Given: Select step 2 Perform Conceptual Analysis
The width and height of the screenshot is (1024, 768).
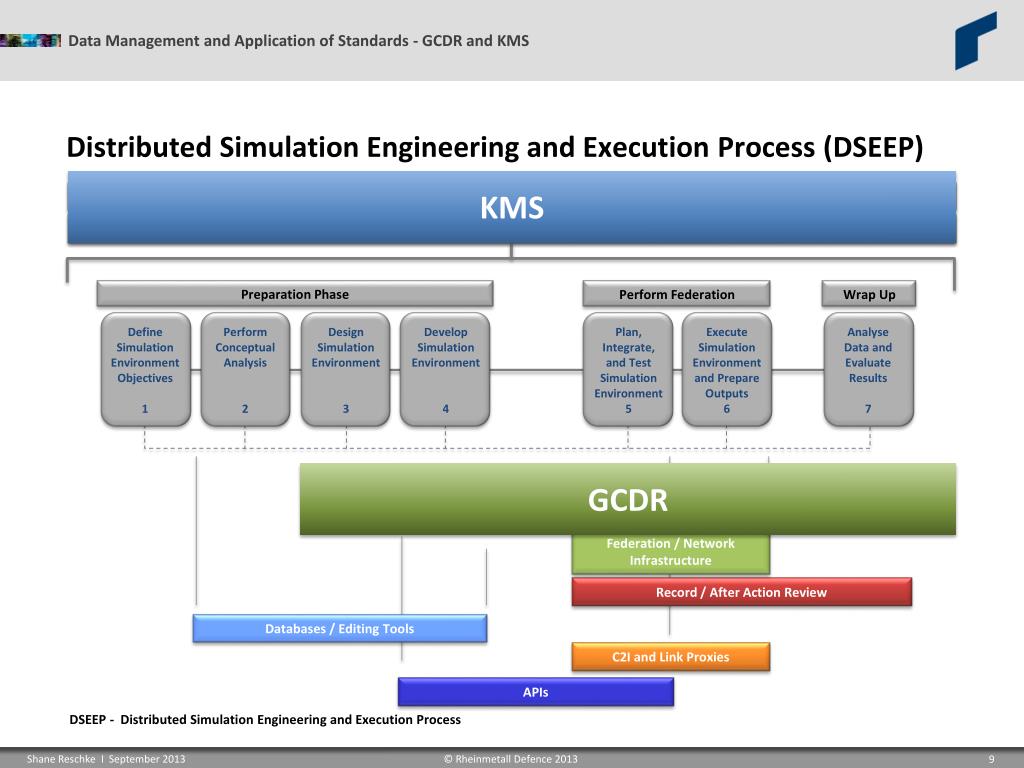Looking at the screenshot, I should coord(245,370).
